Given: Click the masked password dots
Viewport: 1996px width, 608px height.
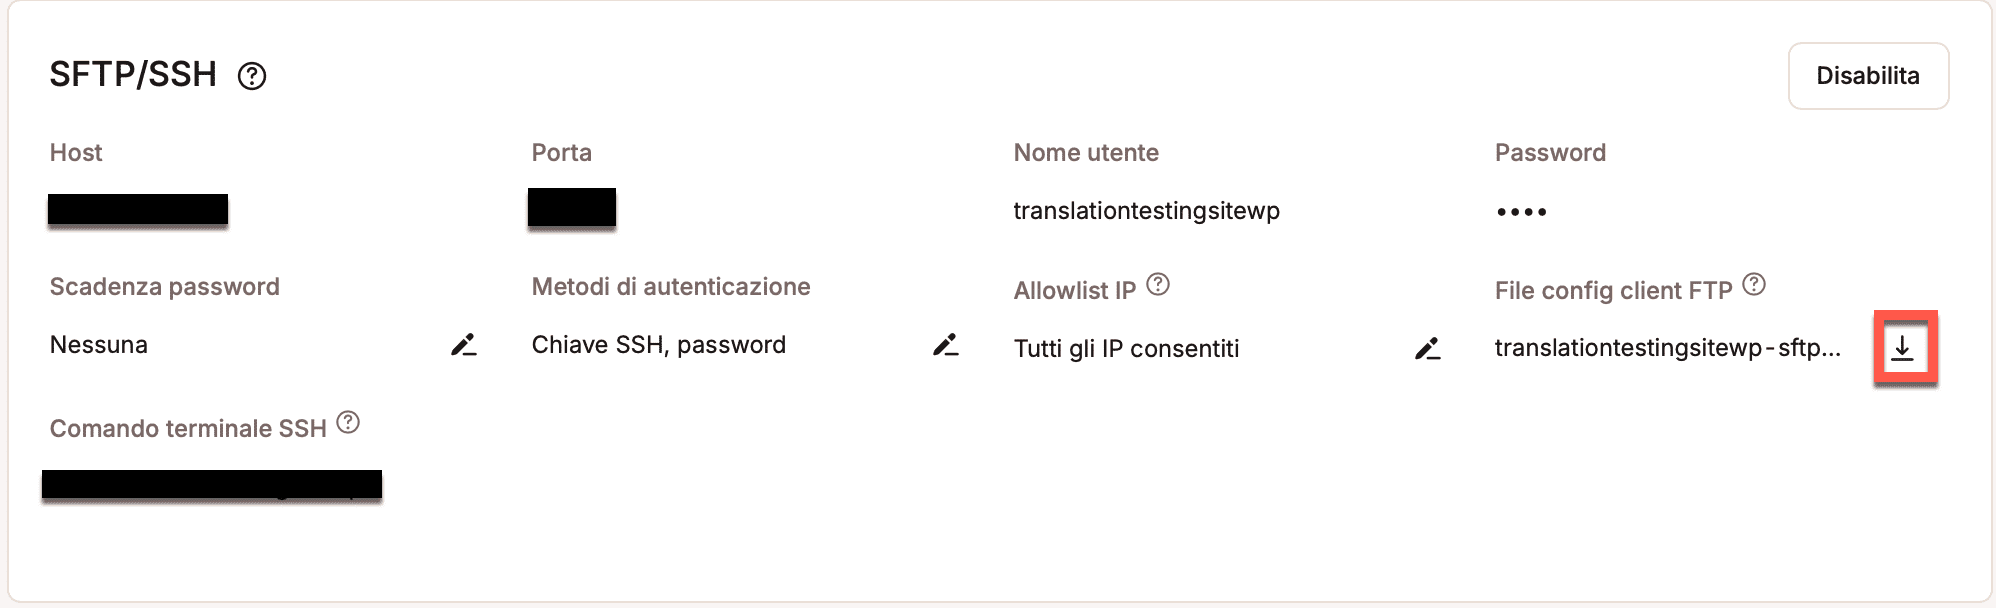Looking at the screenshot, I should tap(1521, 212).
